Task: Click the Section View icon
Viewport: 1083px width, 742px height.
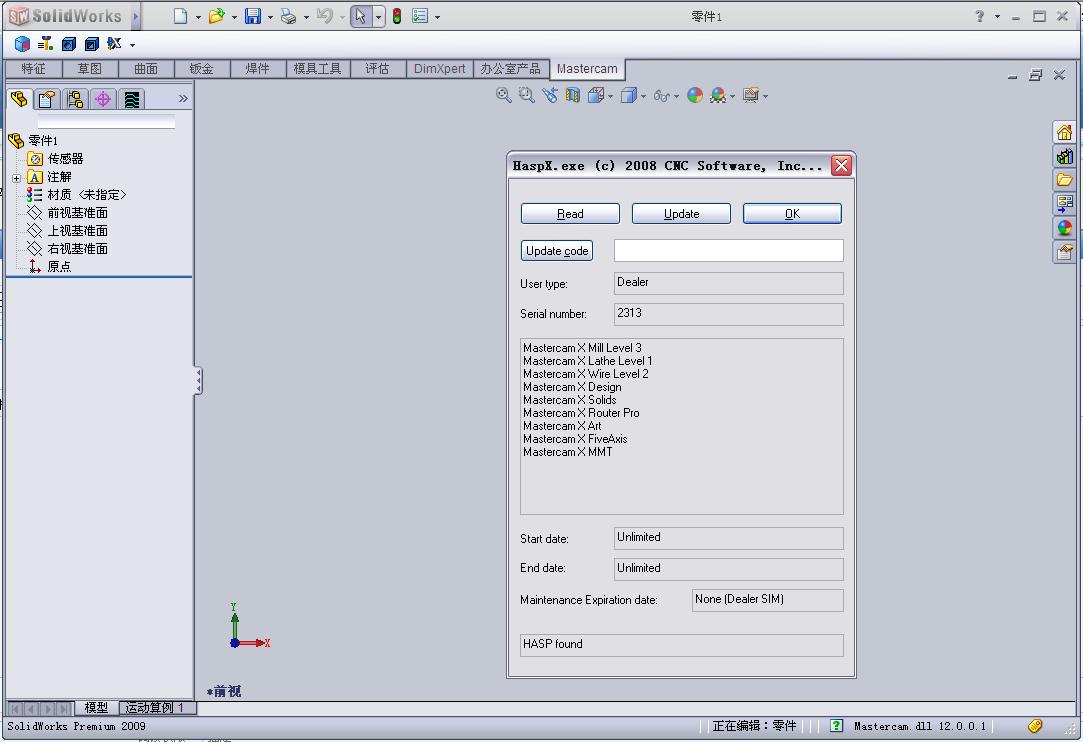Action: coord(573,95)
